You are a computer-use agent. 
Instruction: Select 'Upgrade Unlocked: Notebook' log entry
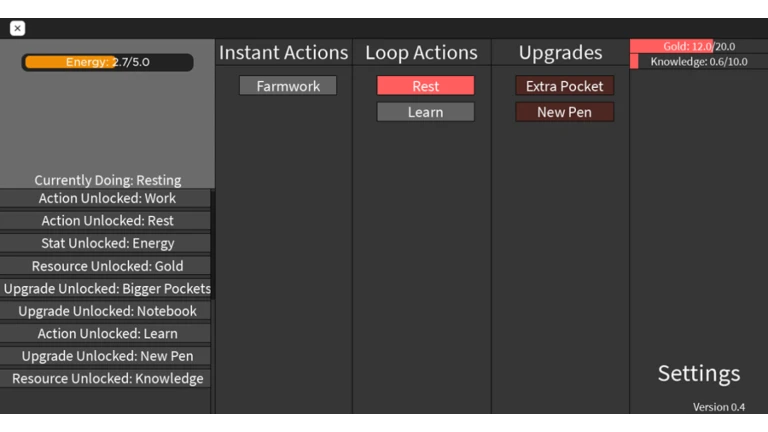click(106, 311)
